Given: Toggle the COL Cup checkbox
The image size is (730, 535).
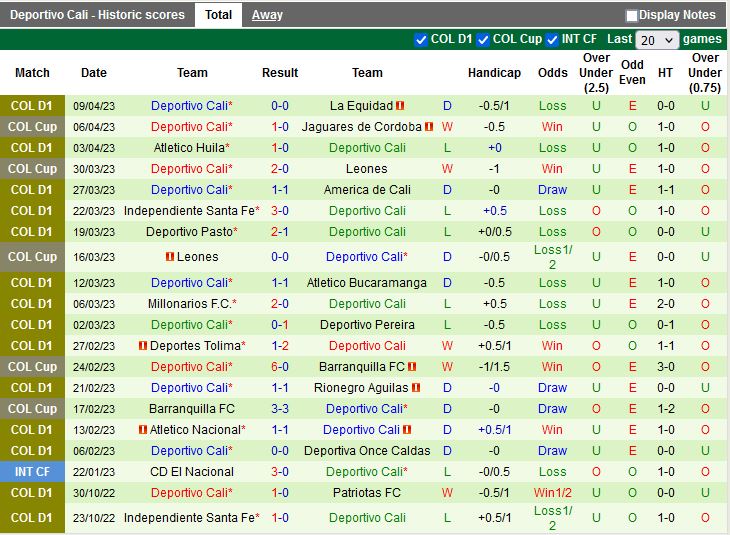Looking at the screenshot, I should (x=483, y=40).
